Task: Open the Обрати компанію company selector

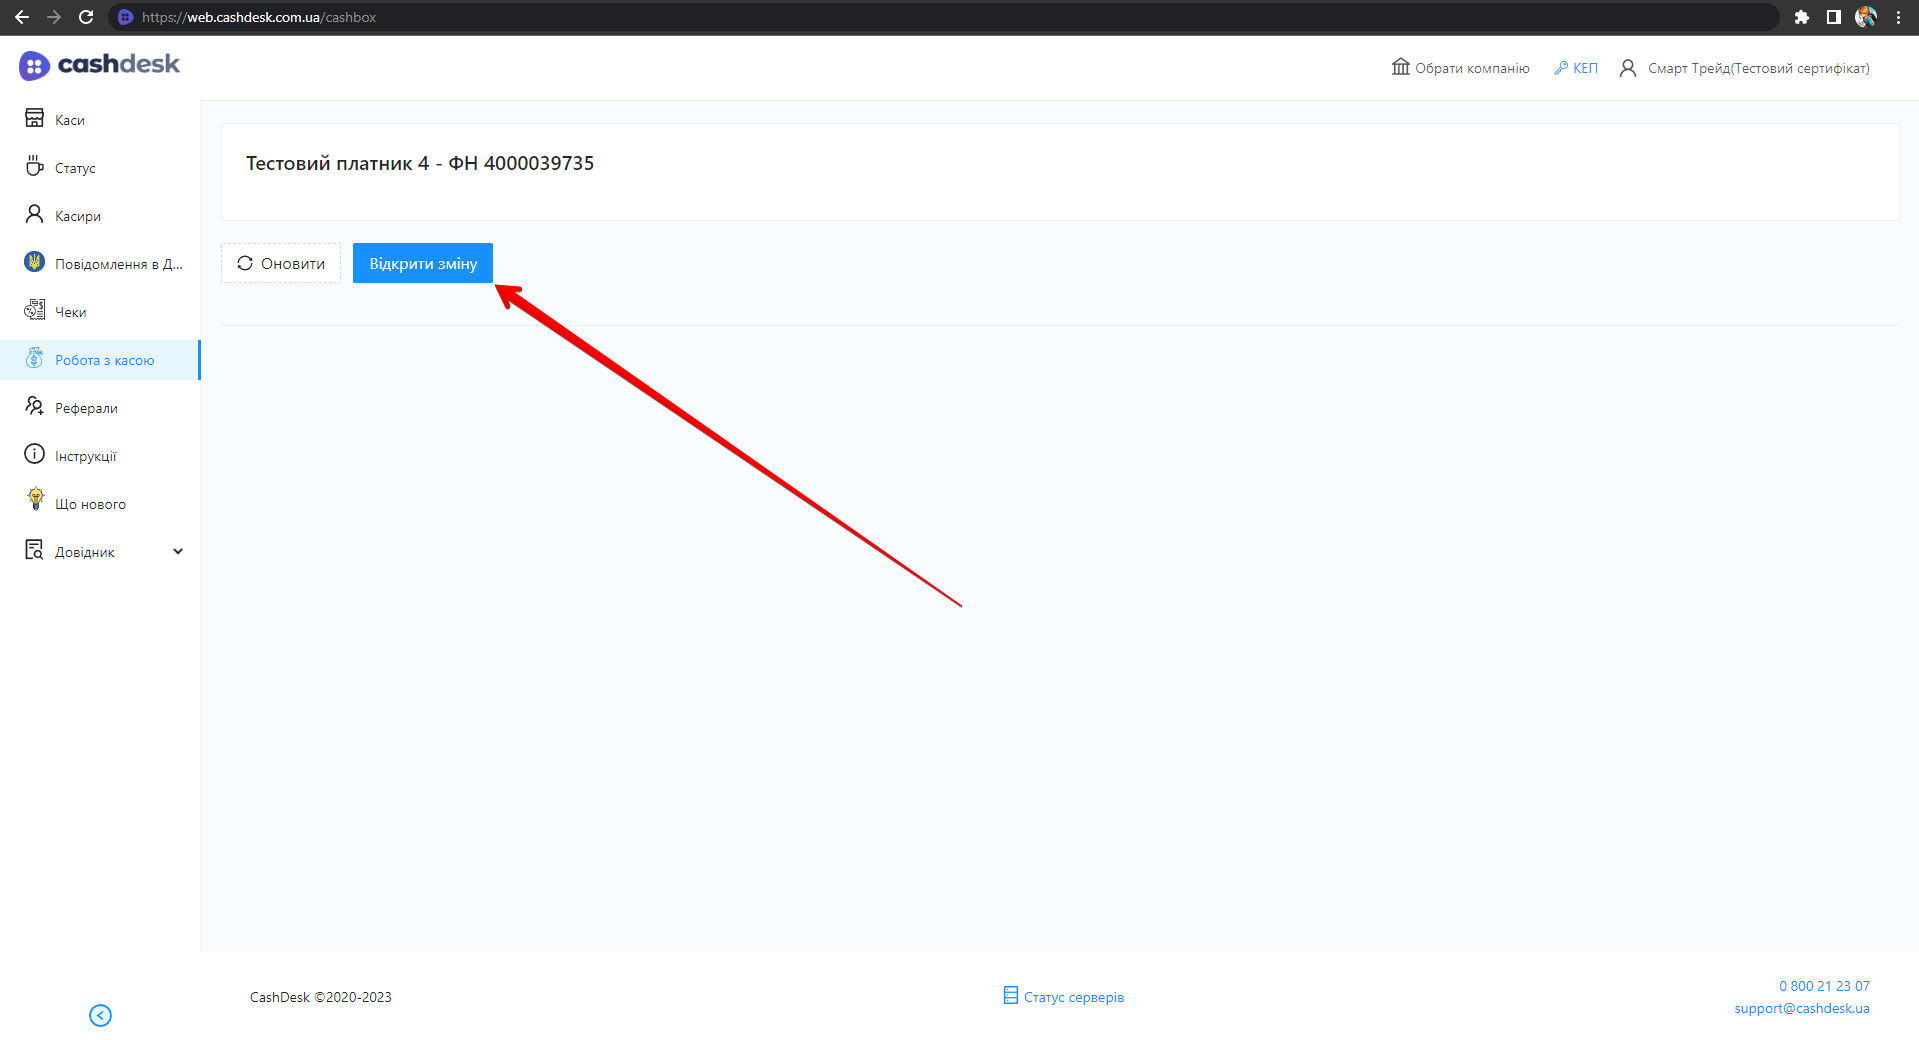Action: click(x=1460, y=68)
